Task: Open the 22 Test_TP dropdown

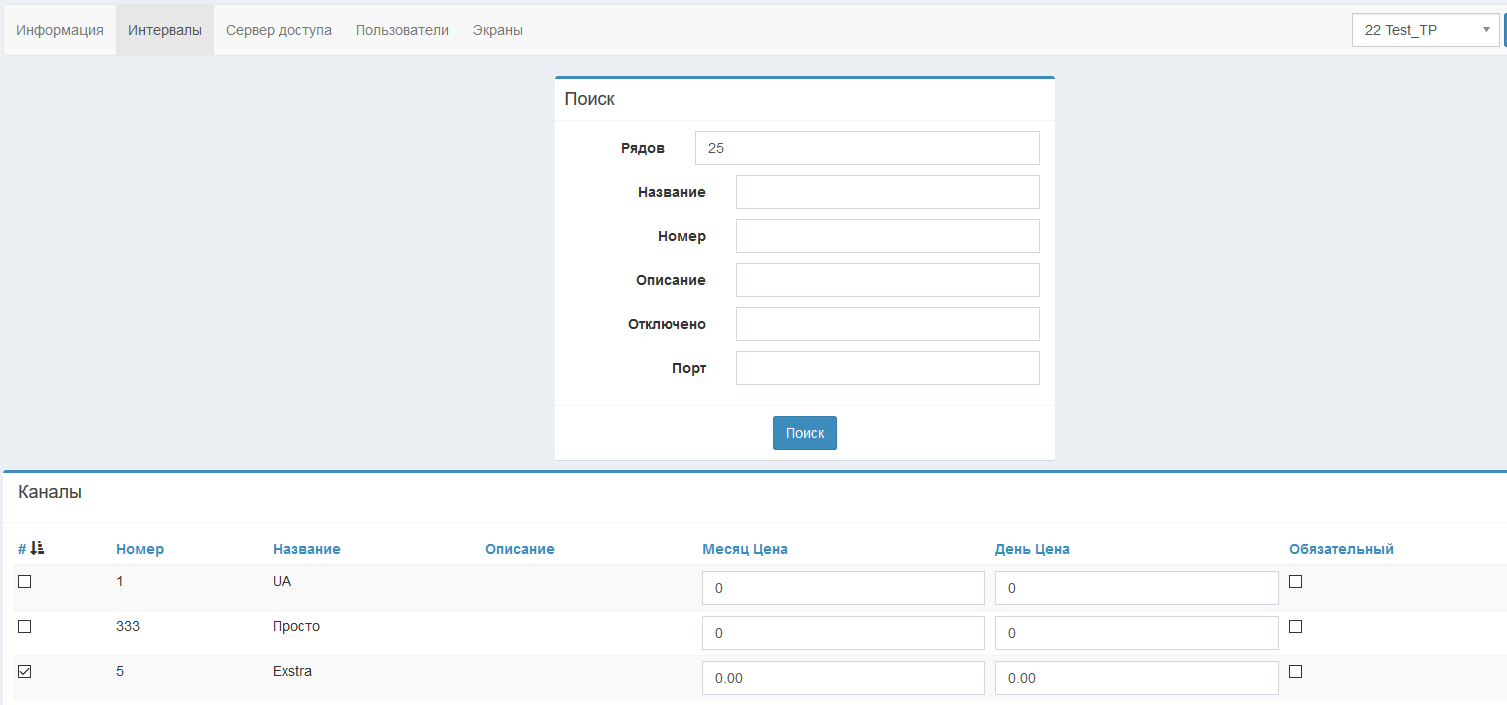Action: click(1425, 30)
